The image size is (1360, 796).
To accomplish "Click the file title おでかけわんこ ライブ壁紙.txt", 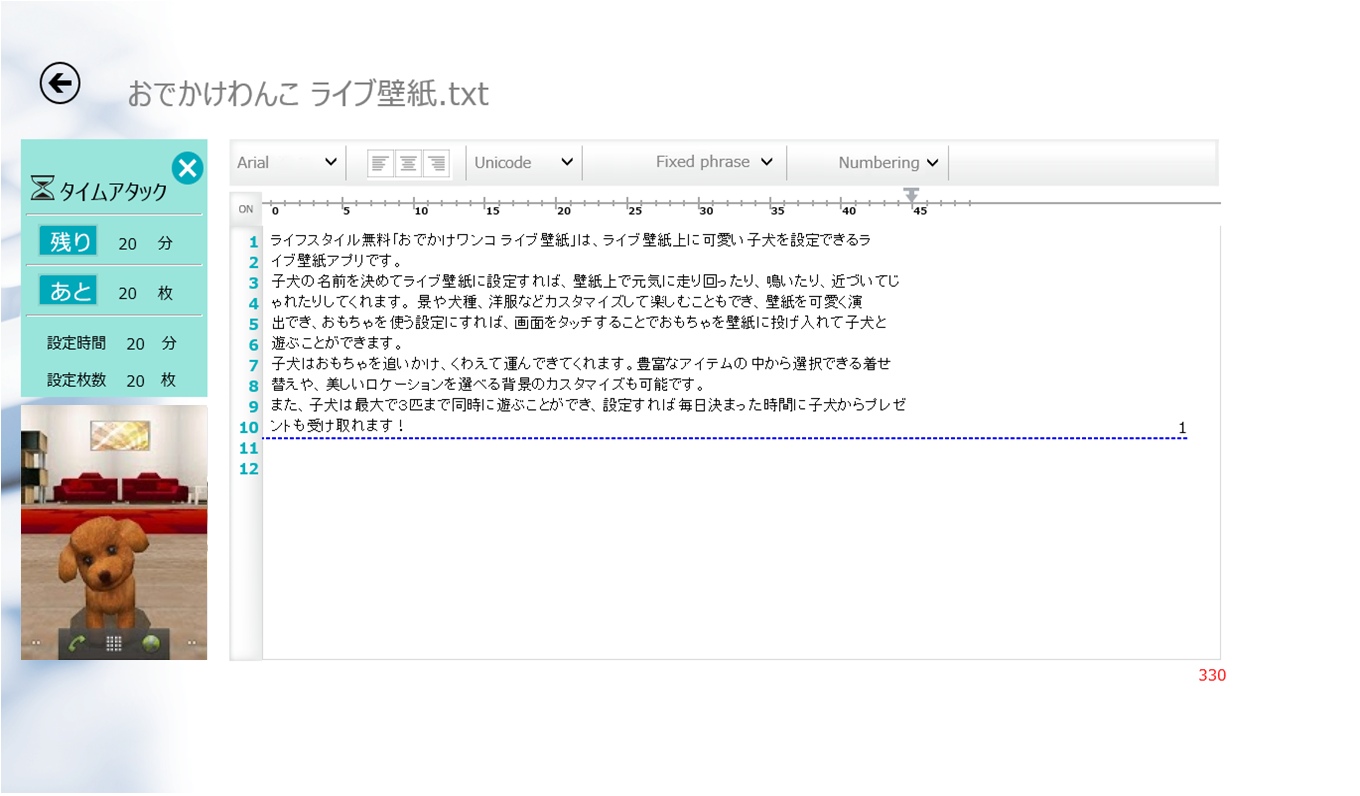I will coord(308,94).
